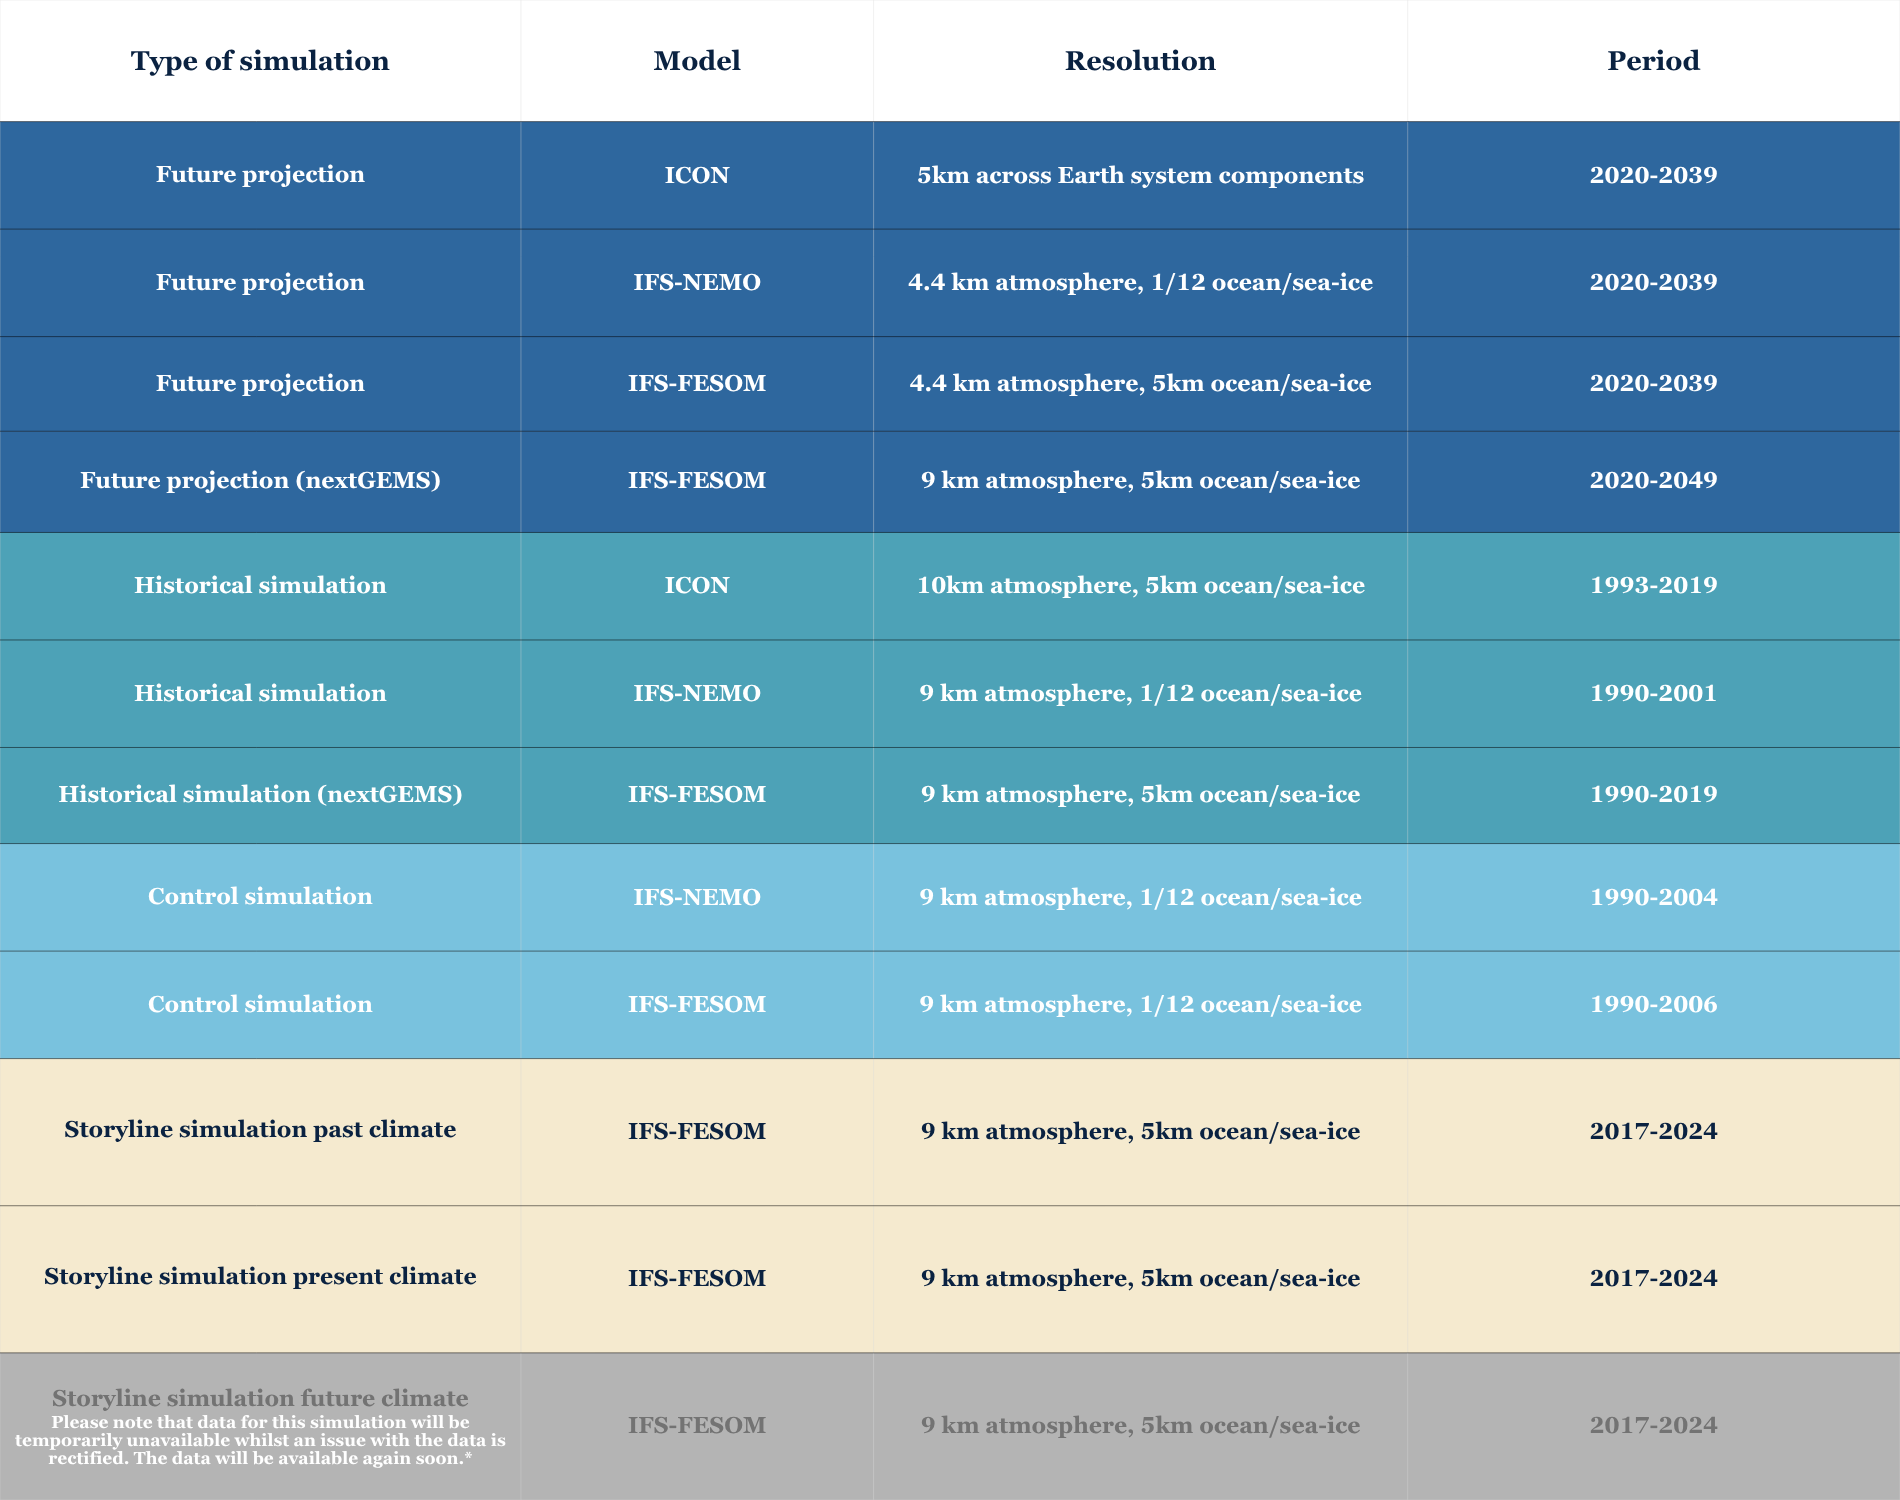1900x1500 pixels.
Task: Click the "1990-2006" period cell
Action: 1653,1004
